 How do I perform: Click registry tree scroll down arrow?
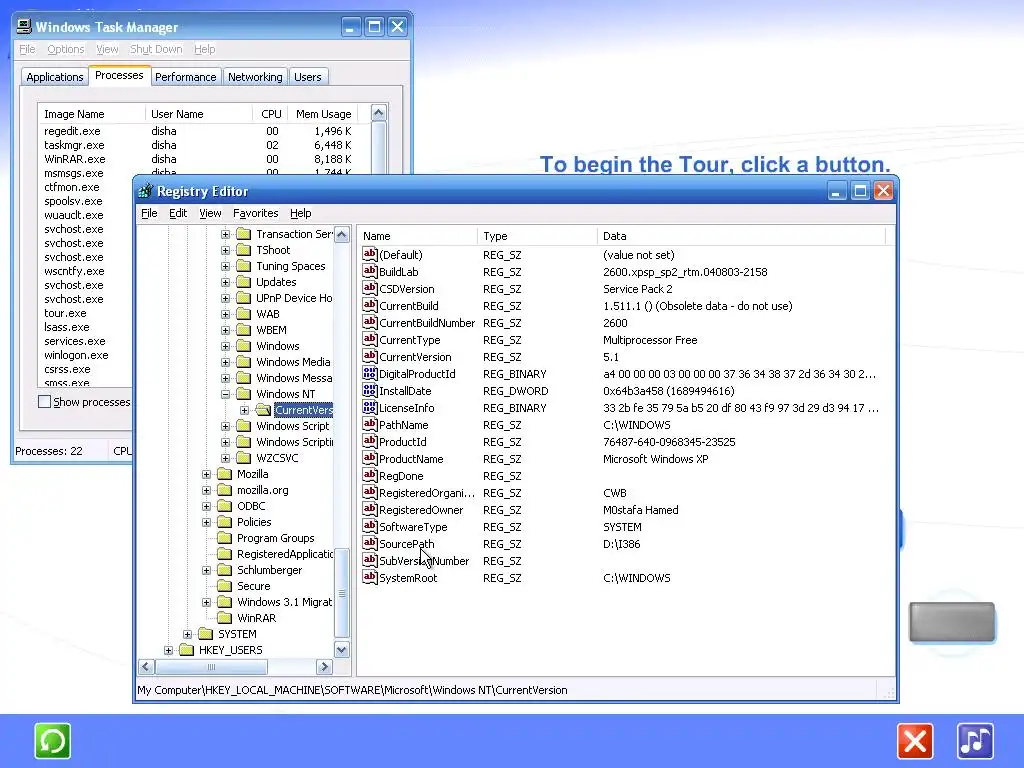[342, 649]
